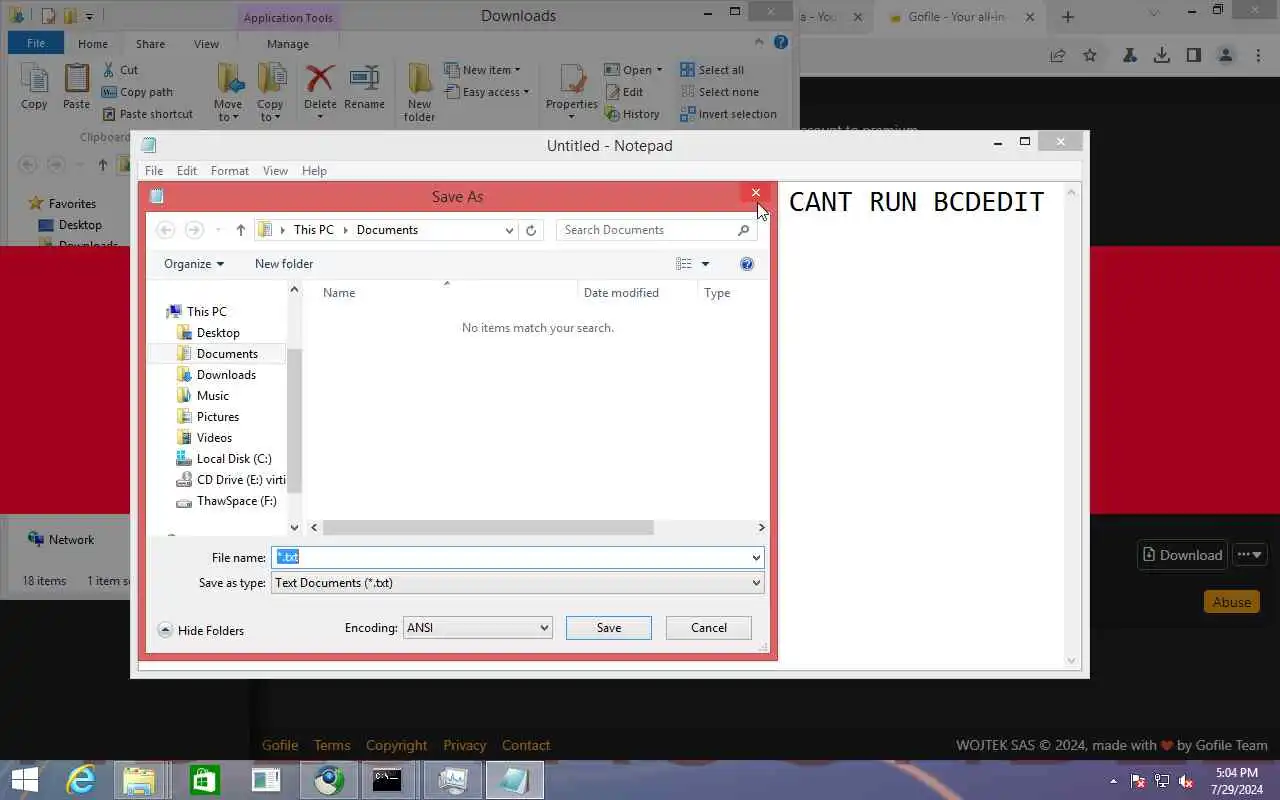Open Internet Explorer from taskbar
The height and width of the screenshot is (800, 1280).
(x=80, y=780)
